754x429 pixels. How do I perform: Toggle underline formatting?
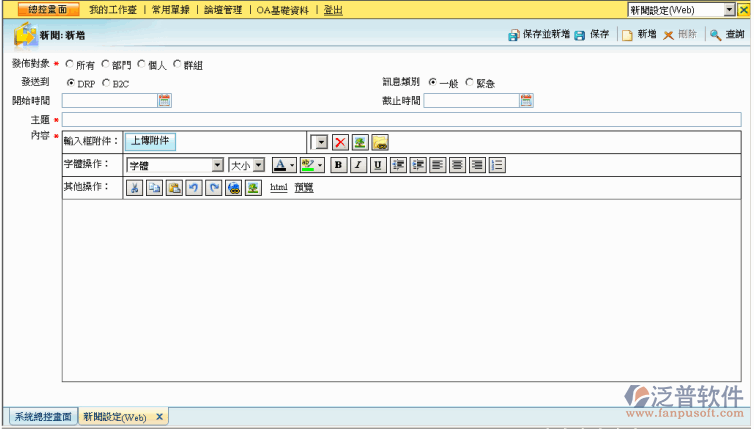coord(378,165)
